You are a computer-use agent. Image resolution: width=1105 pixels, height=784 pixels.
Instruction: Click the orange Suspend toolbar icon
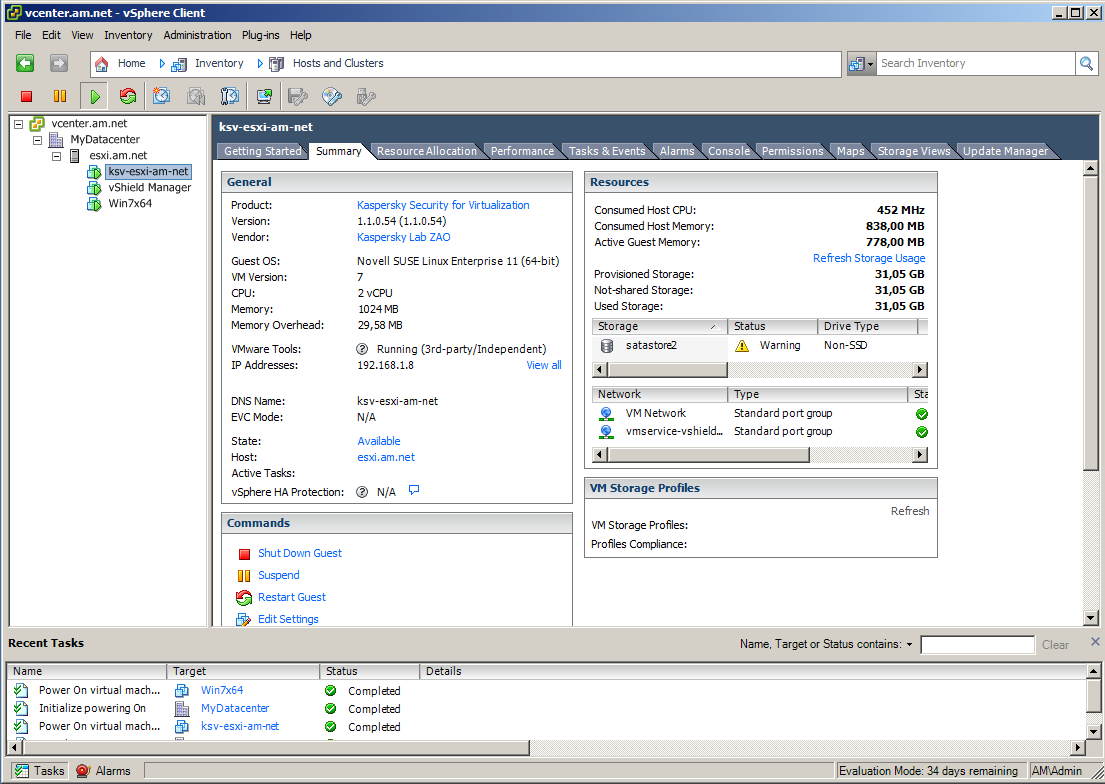pyautogui.click(x=60, y=96)
